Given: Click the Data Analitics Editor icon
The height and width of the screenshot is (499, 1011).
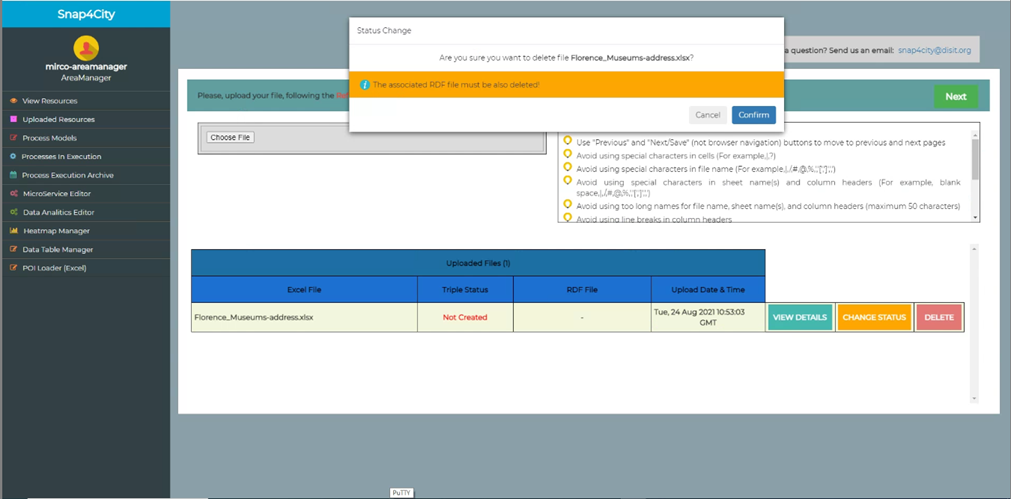Looking at the screenshot, I should pos(13,212).
